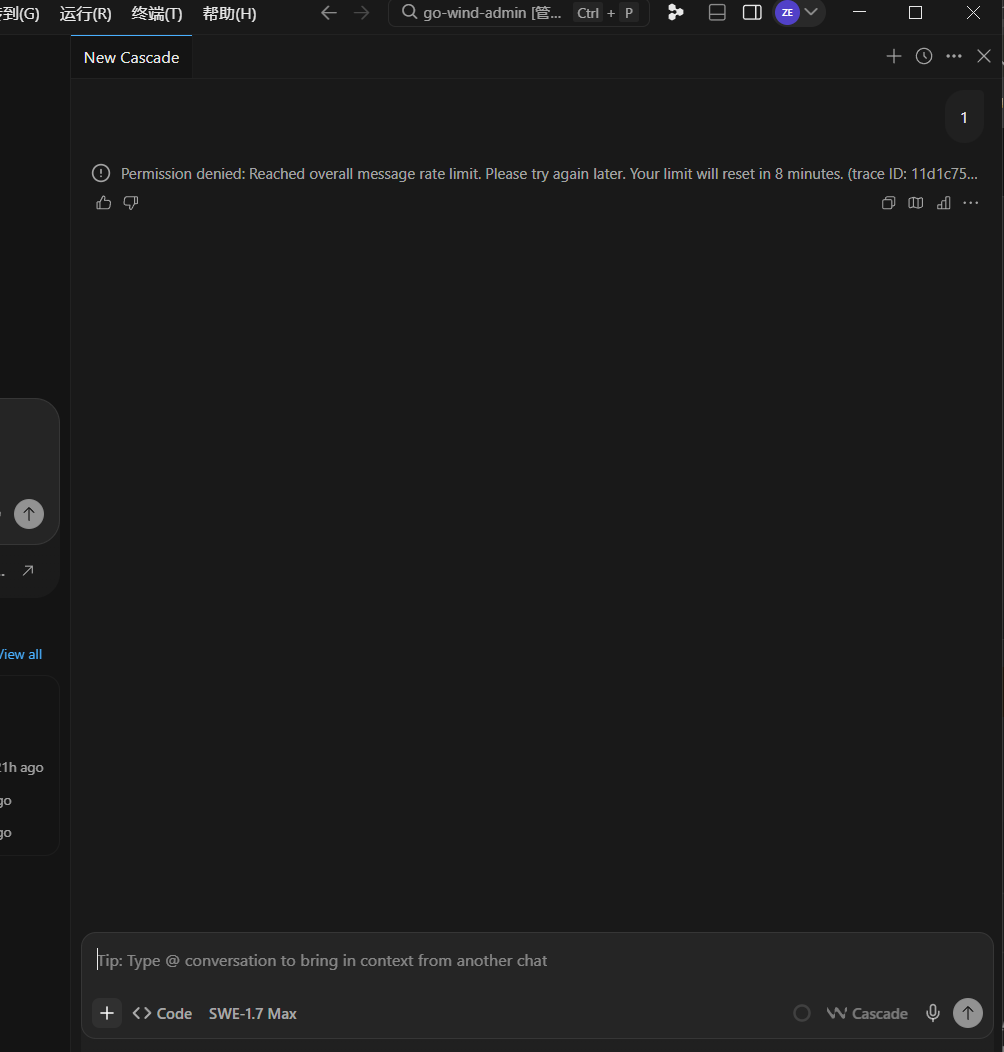Toggle the side panel layout
Viewport: 1004px width, 1052px height.
click(x=752, y=13)
